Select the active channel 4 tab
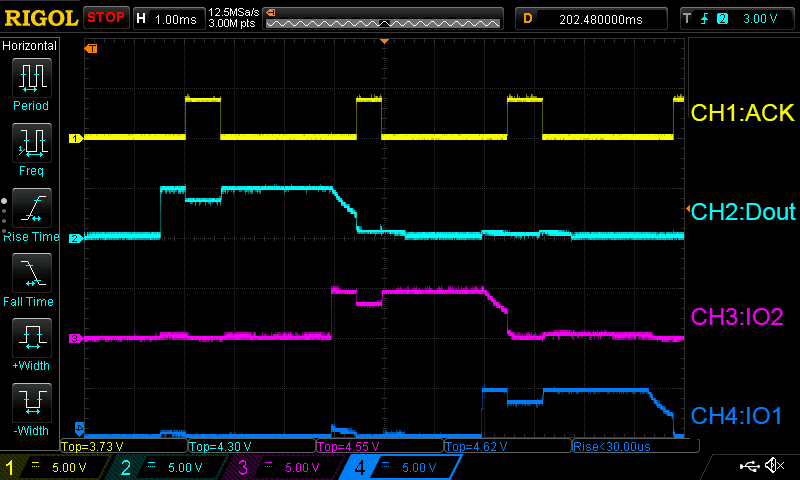This screenshot has height=480, width=800. point(401,467)
